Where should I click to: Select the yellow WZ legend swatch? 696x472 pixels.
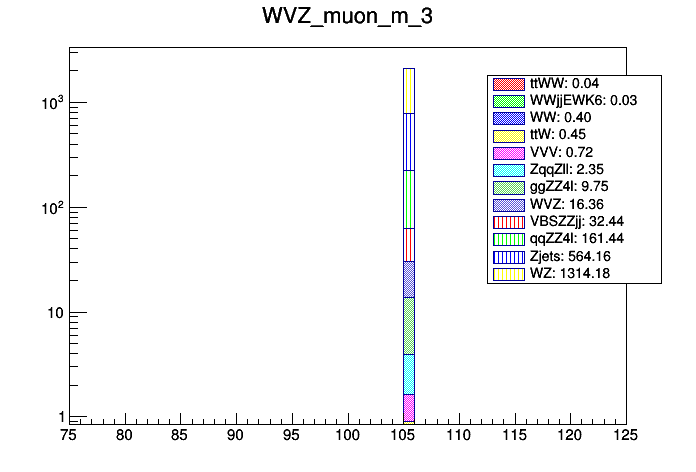[508, 274]
